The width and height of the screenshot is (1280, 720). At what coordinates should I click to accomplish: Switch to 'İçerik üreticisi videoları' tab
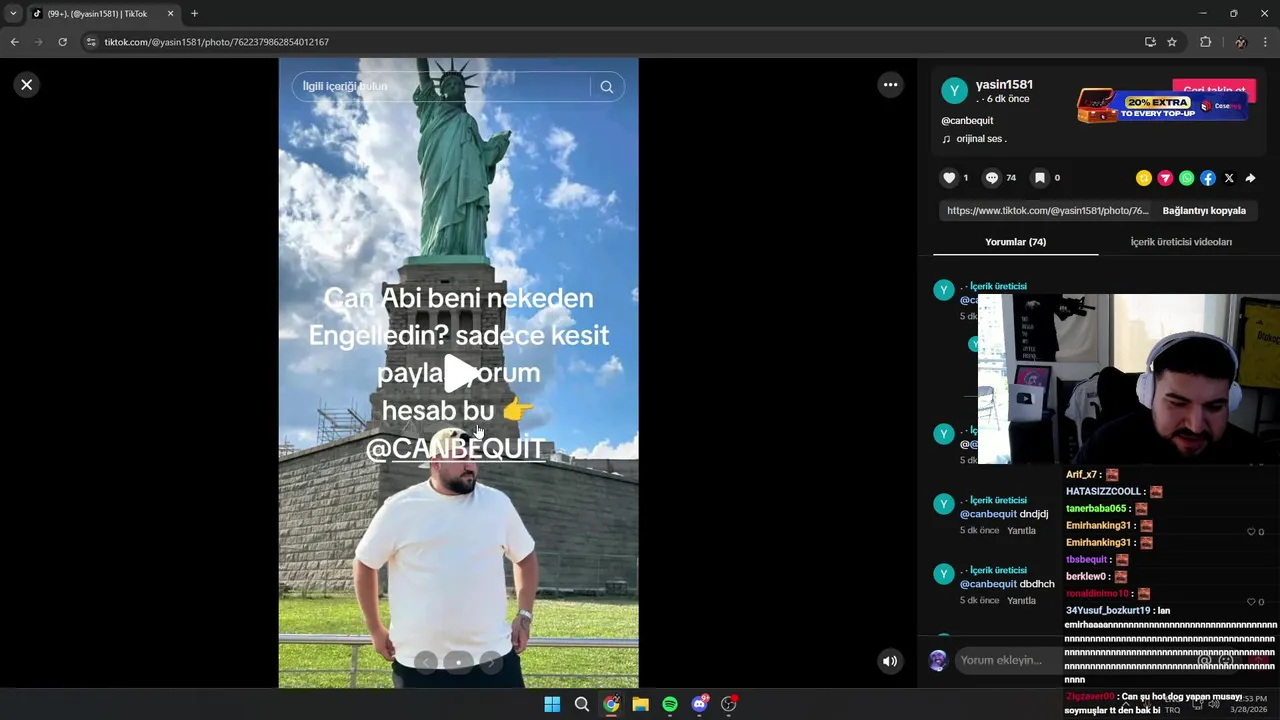point(1181,242)
